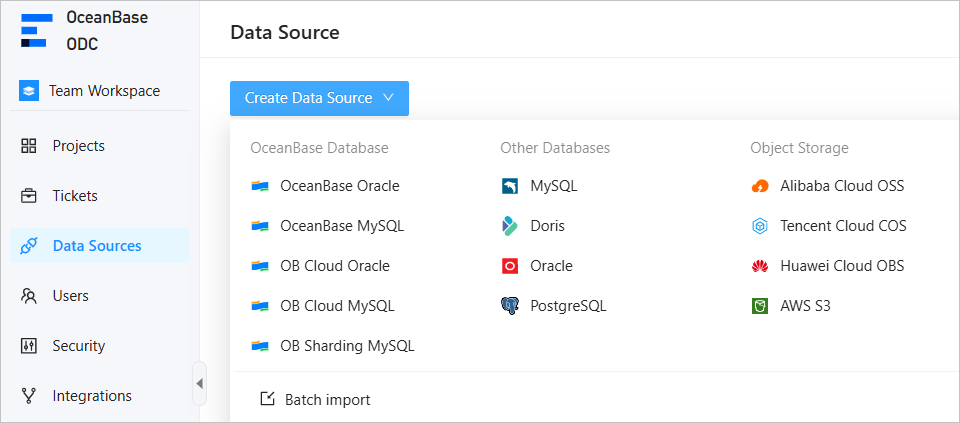Click the MySQL dolphin icon
Screen dimensions: 960x423
pyautogui.click(x=510, y=186)
